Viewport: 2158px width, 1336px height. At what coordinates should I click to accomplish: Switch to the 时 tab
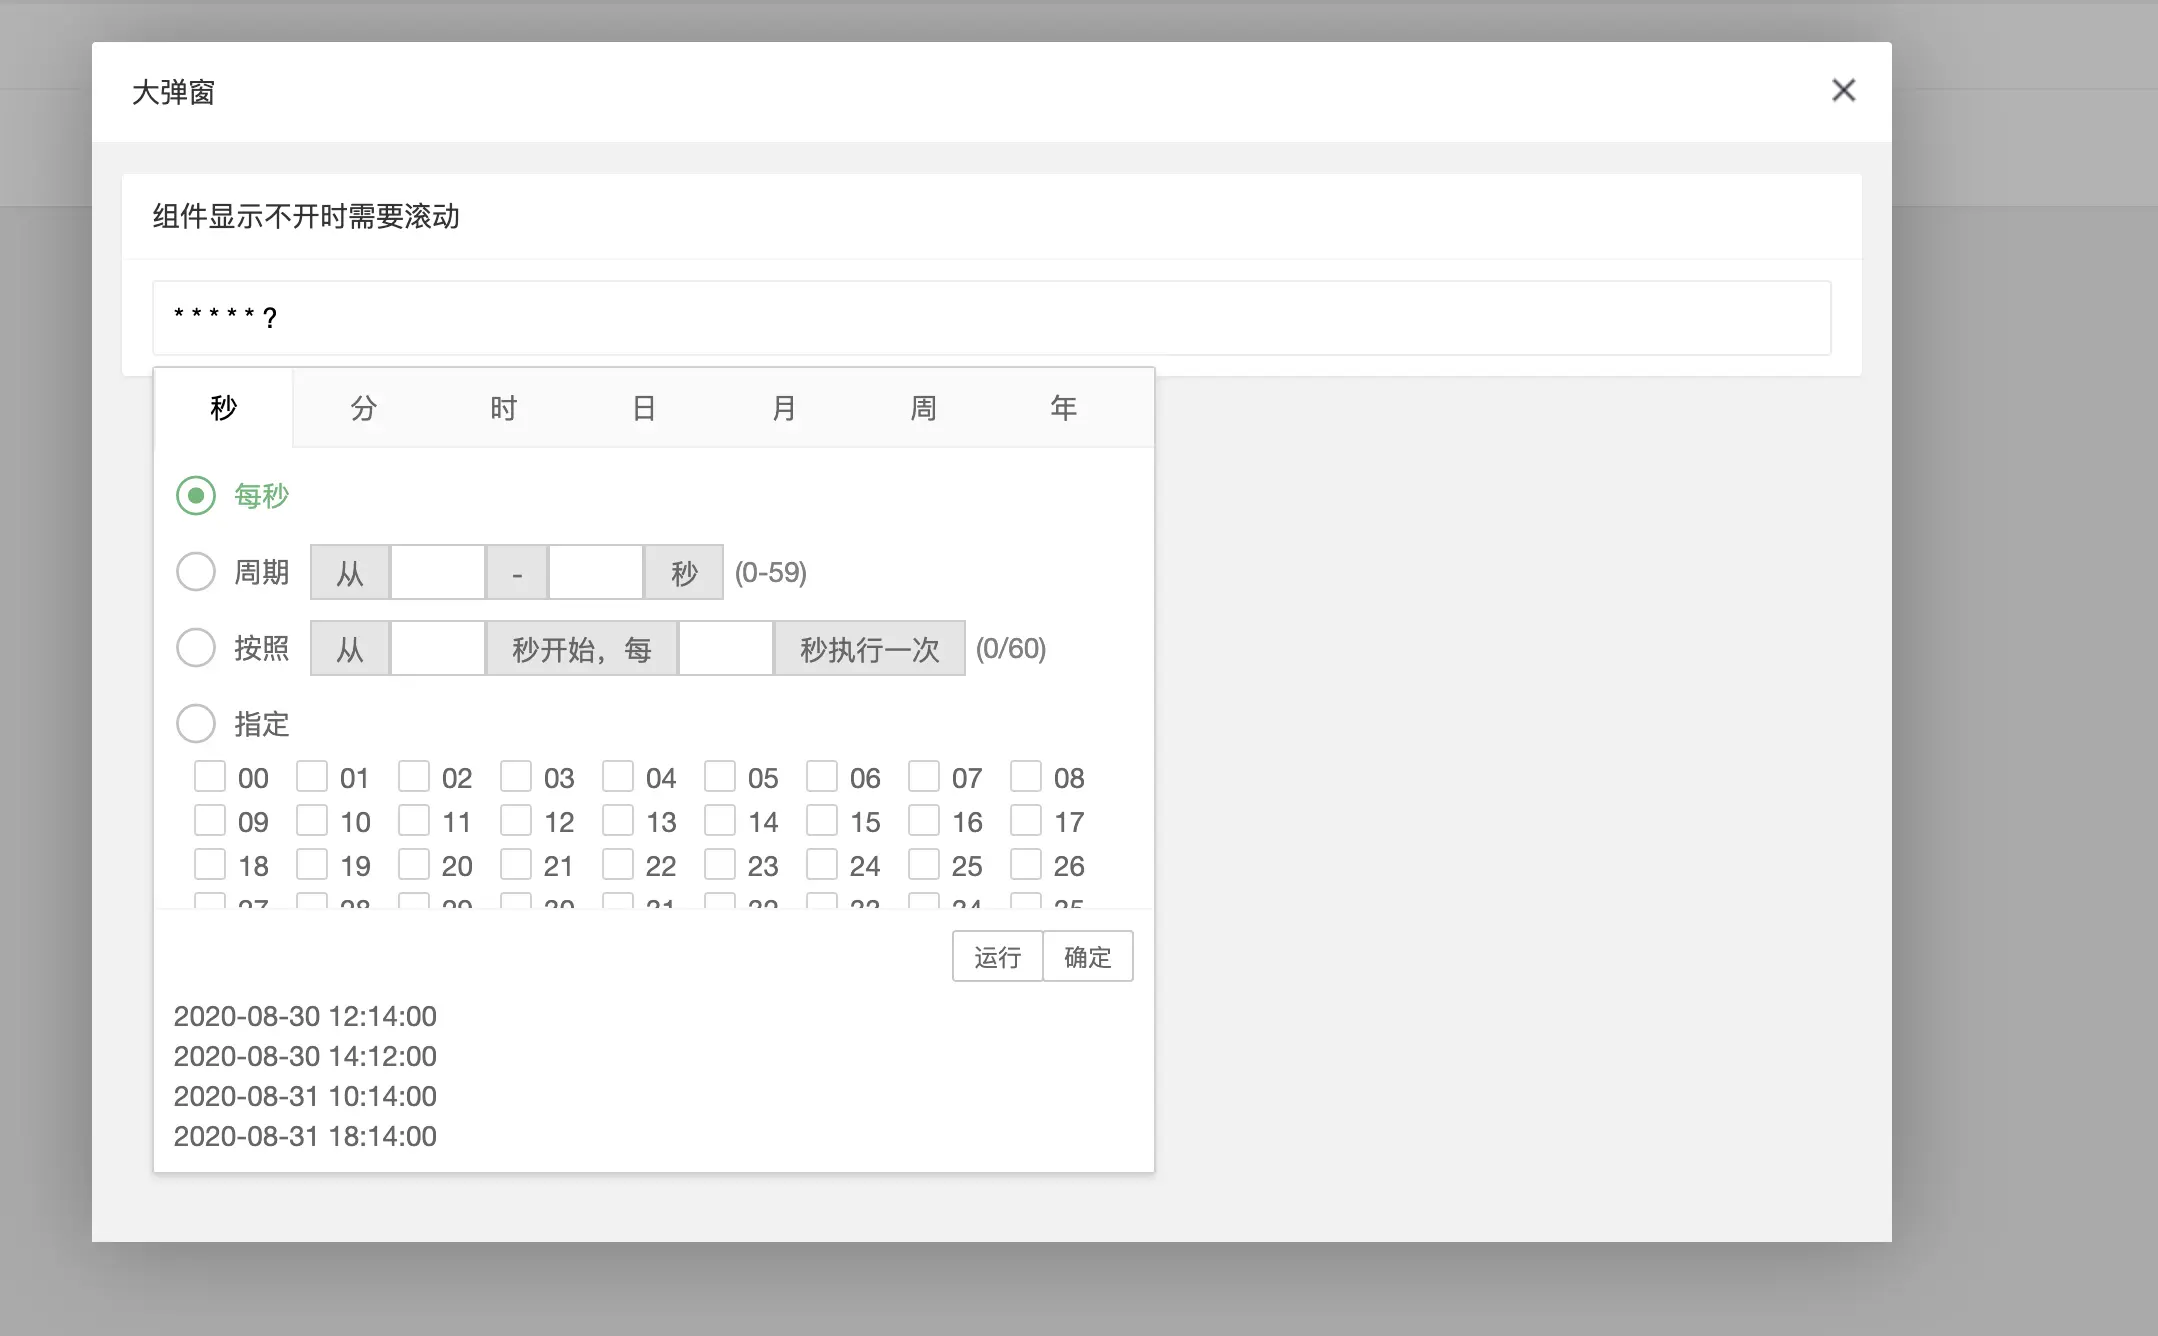click(x=502, y=407)
